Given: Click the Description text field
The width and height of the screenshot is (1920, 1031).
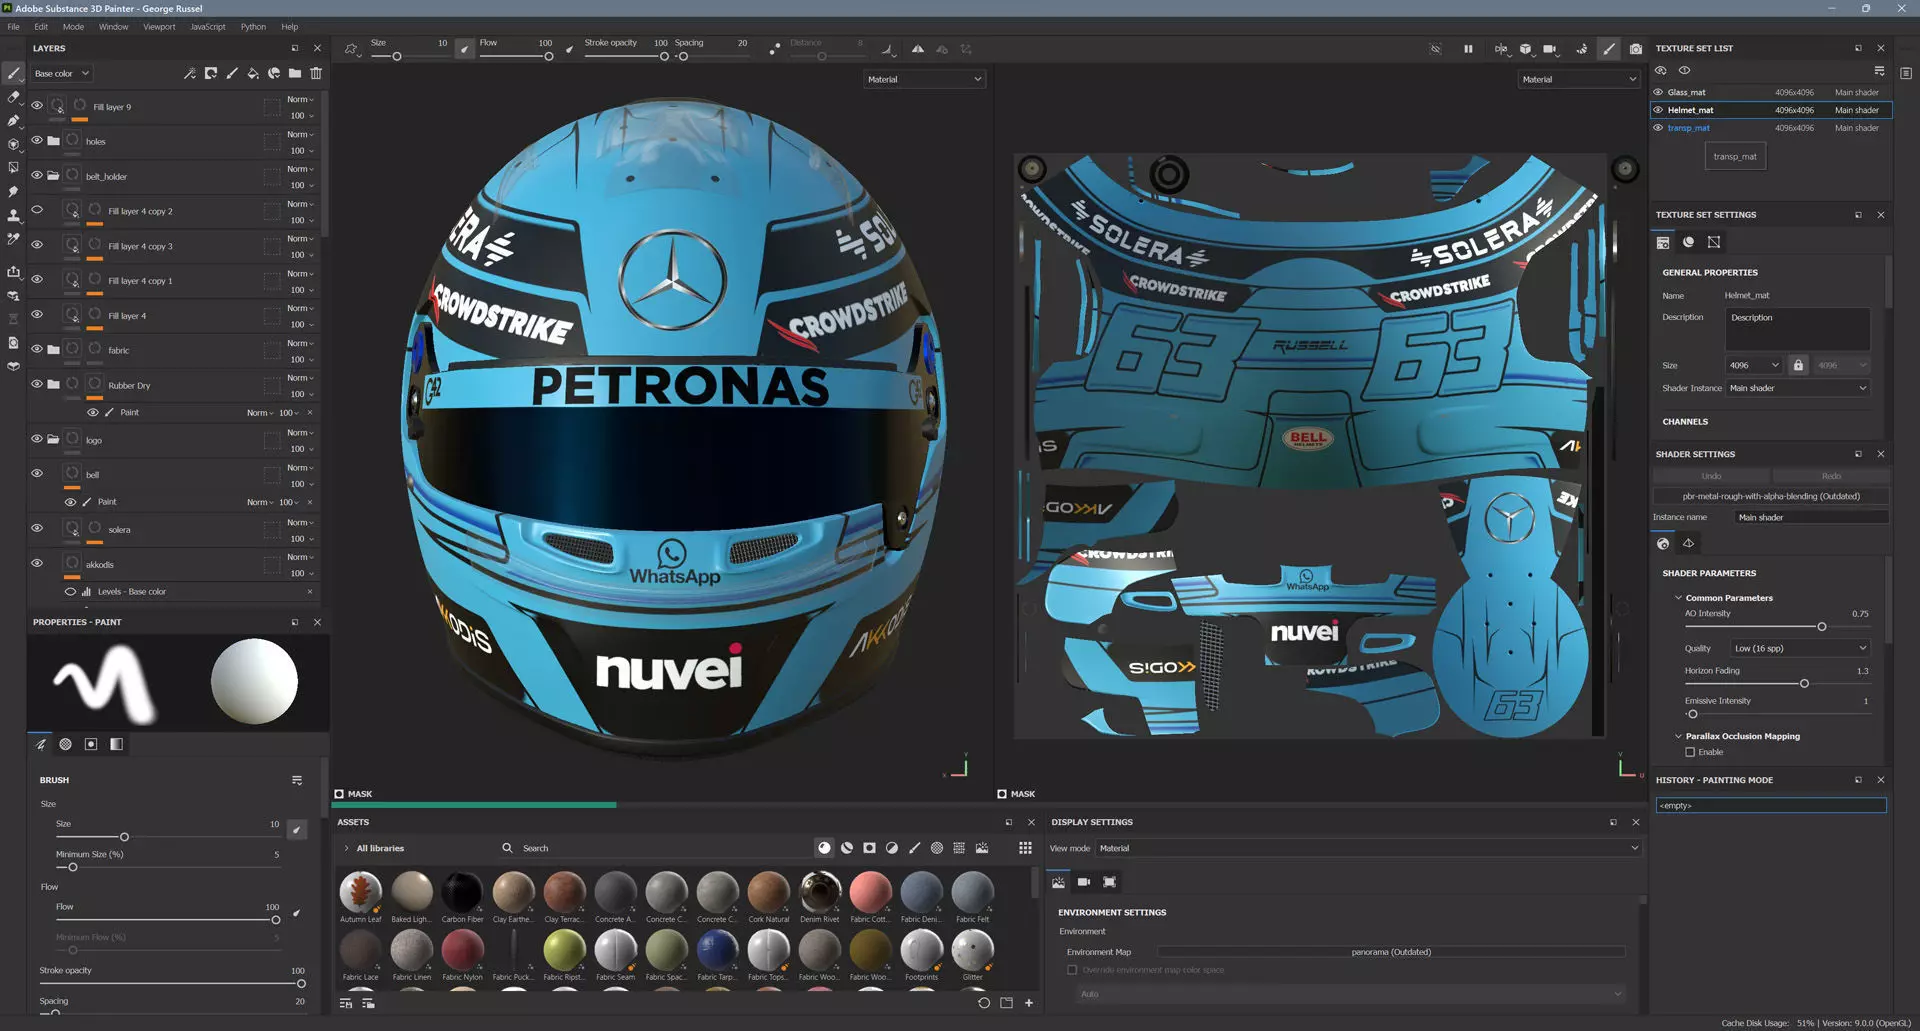Looking at the screenshot, I should pyautogui.click(x=1797, y=329).
